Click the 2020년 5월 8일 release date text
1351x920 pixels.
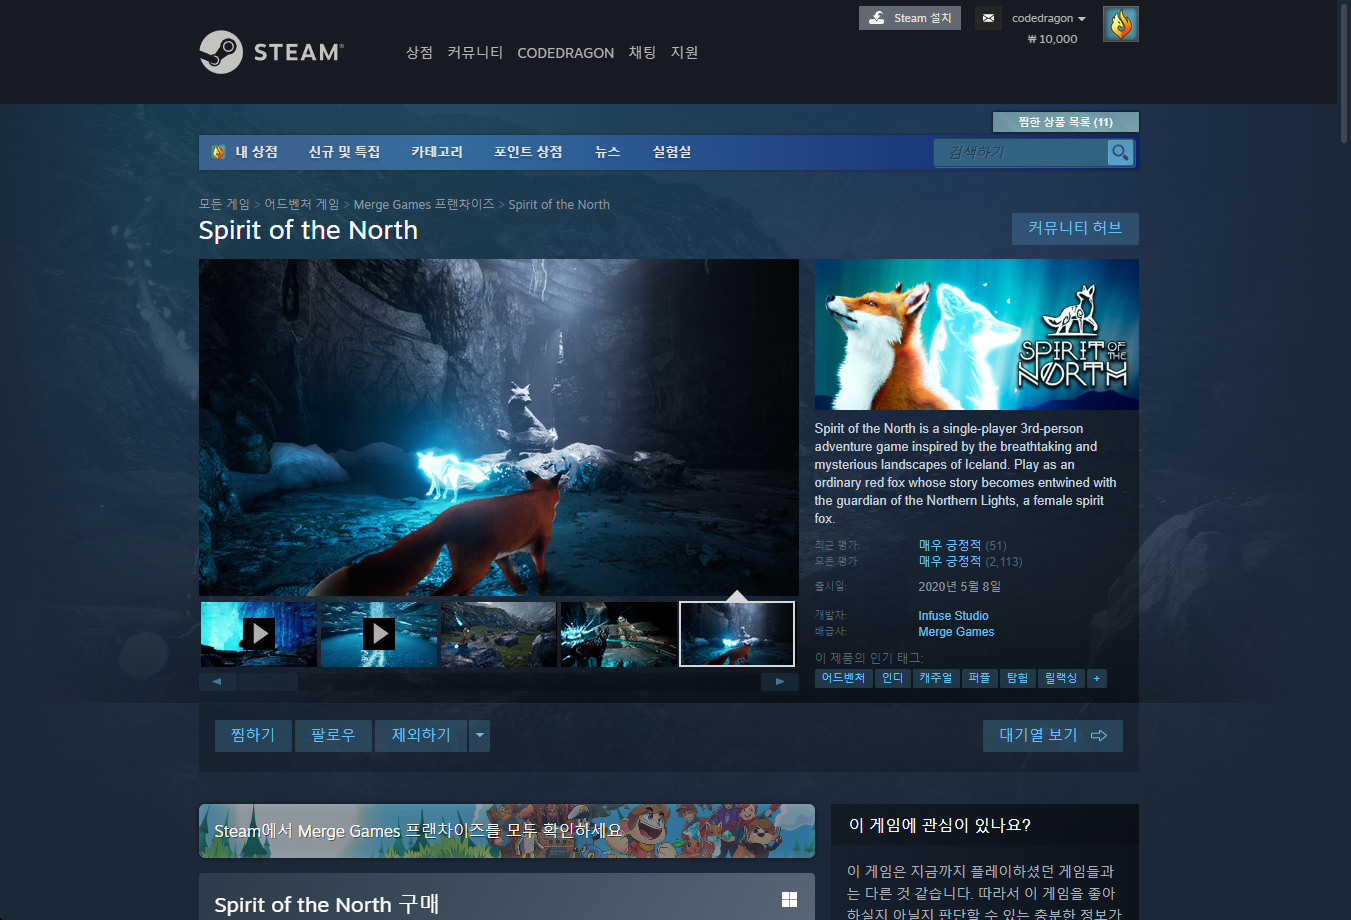[x=959, y=587]
